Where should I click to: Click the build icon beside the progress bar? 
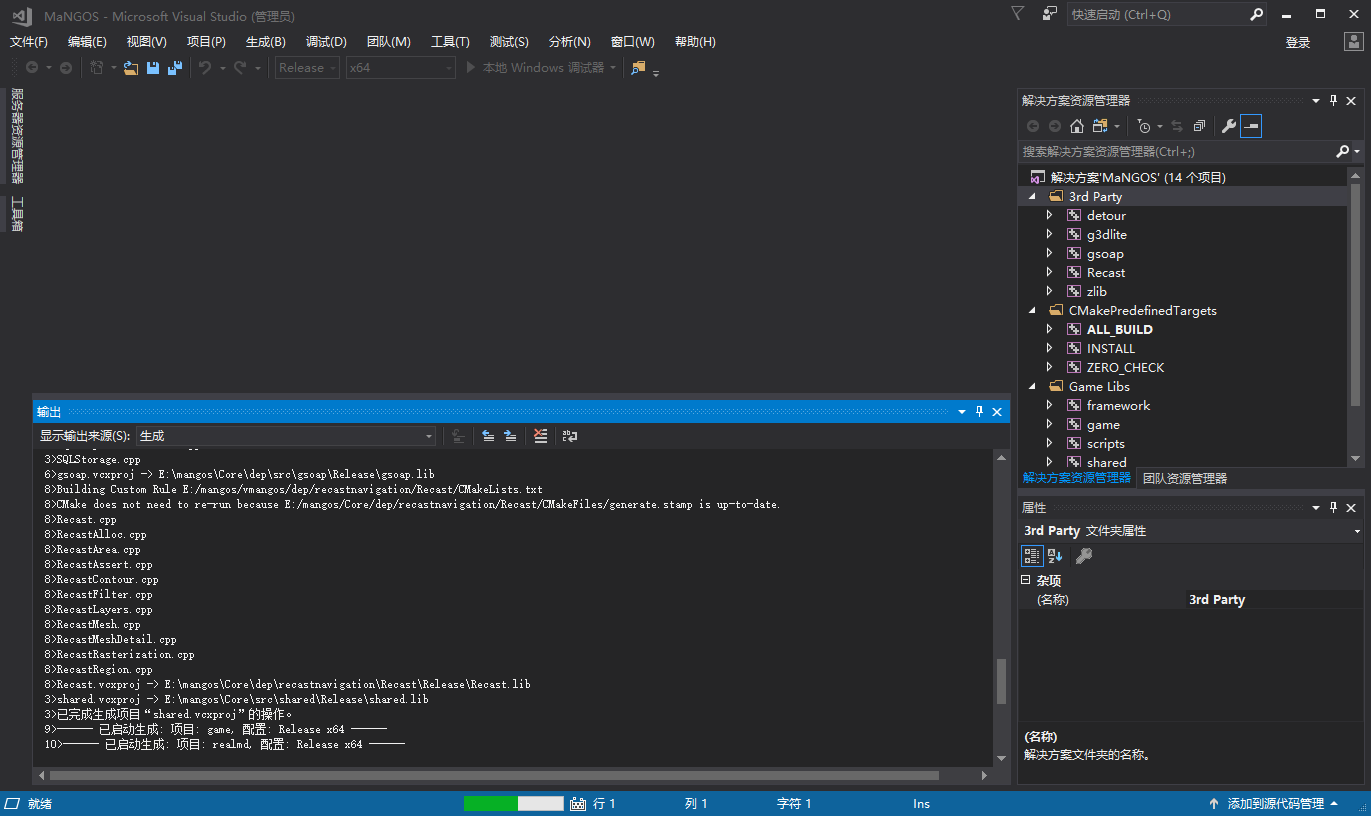[578, 804]
